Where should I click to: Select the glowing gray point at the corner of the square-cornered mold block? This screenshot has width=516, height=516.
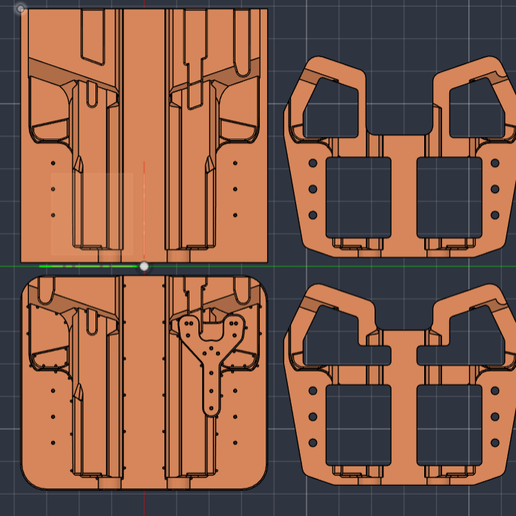coord(21,9)
